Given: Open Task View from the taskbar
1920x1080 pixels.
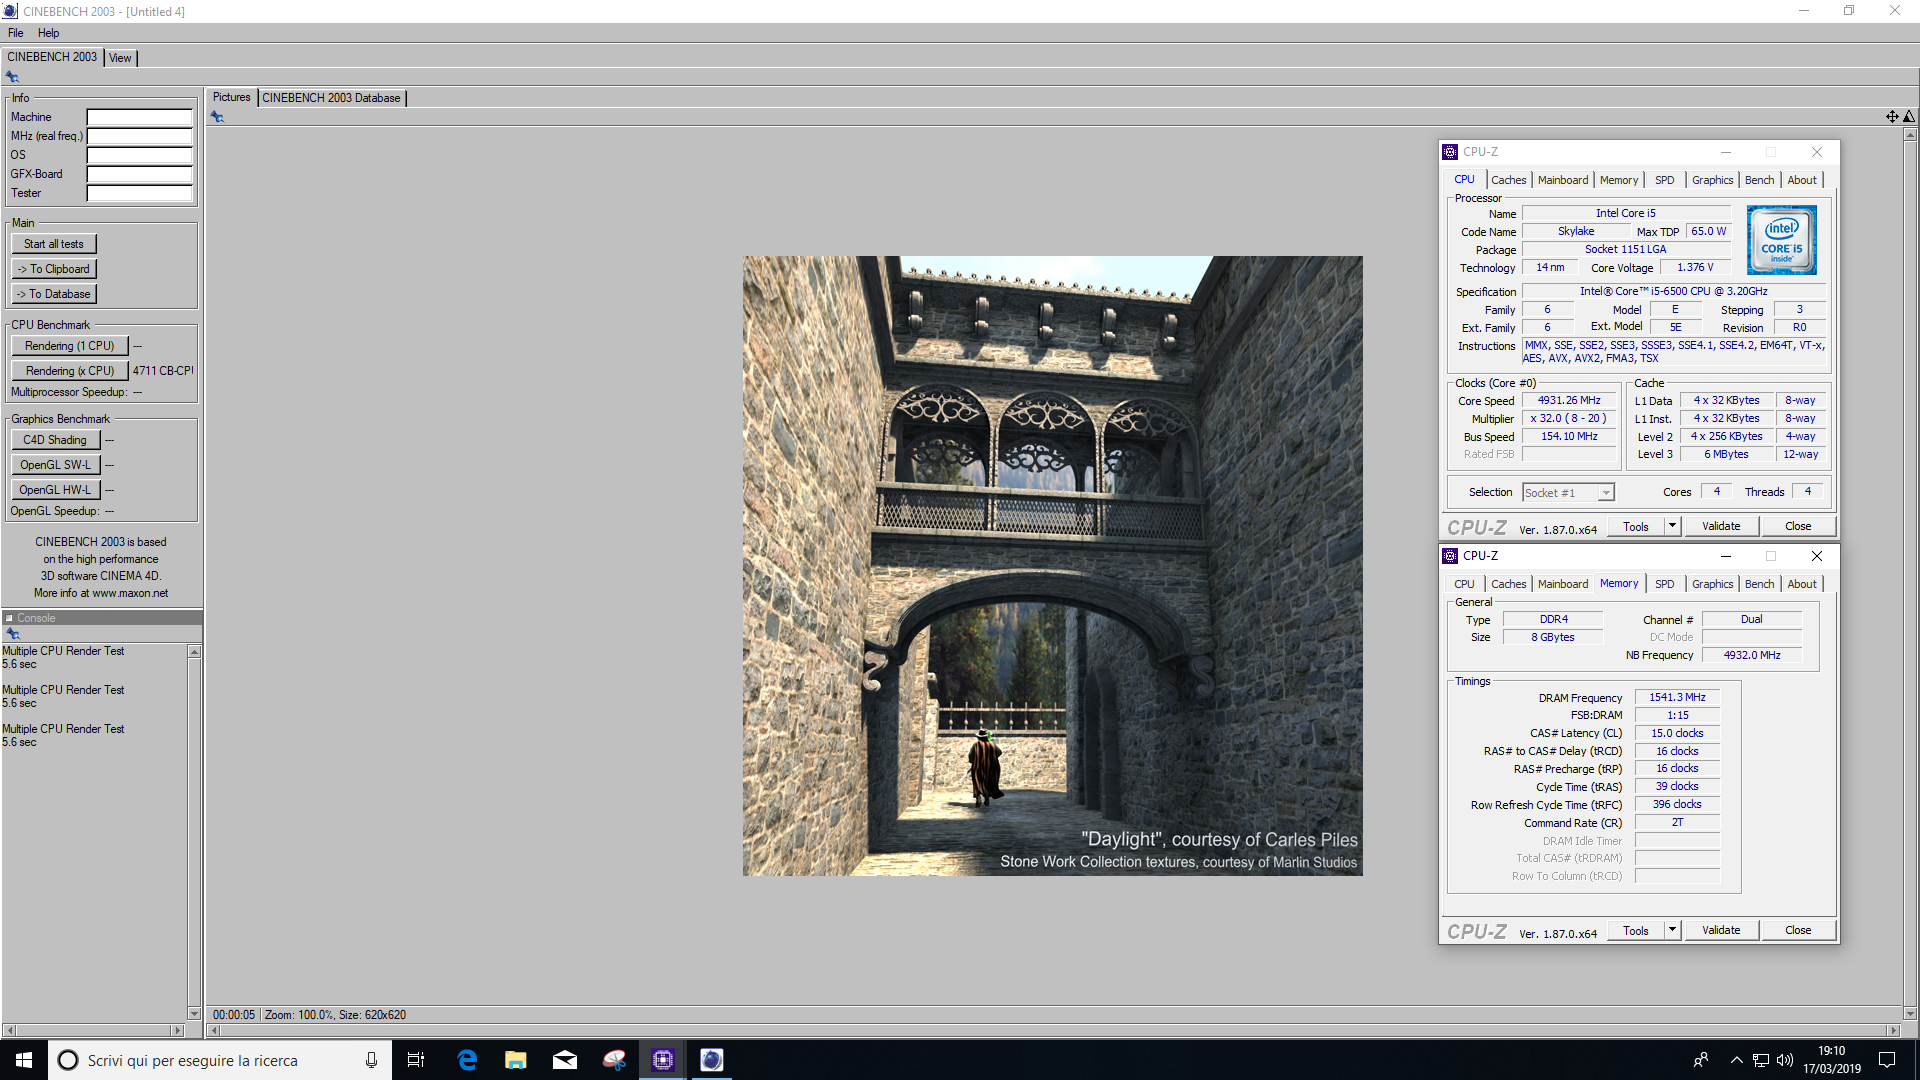Looking at the screenshot, I should (x=416, y=1060).
